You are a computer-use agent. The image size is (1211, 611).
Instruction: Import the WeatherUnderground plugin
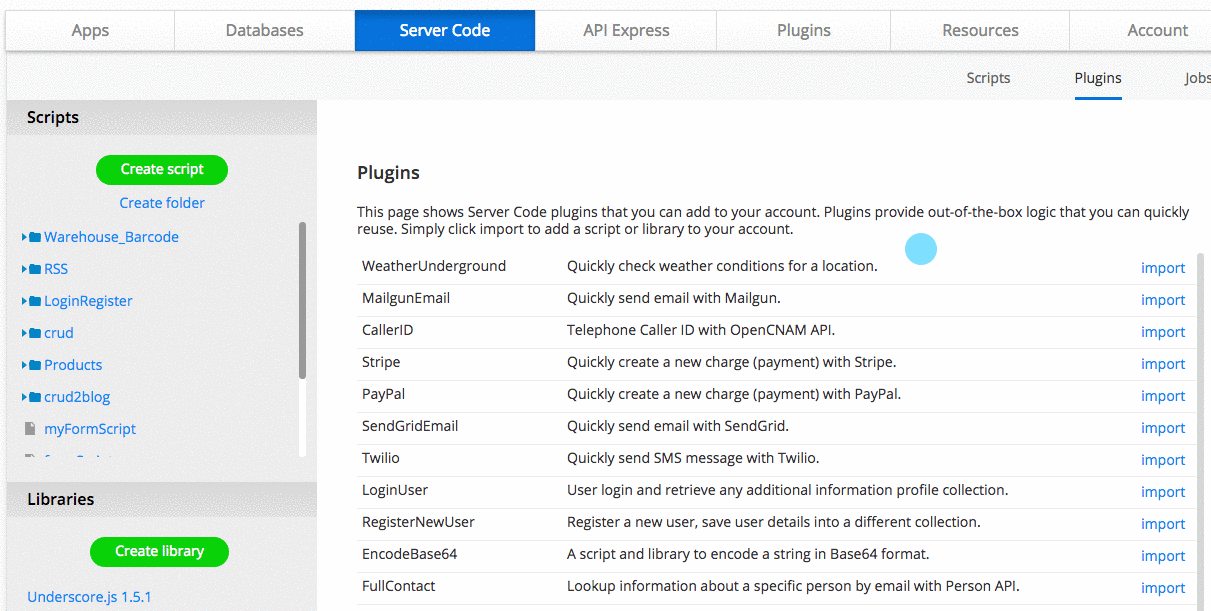coord(1163,267)
